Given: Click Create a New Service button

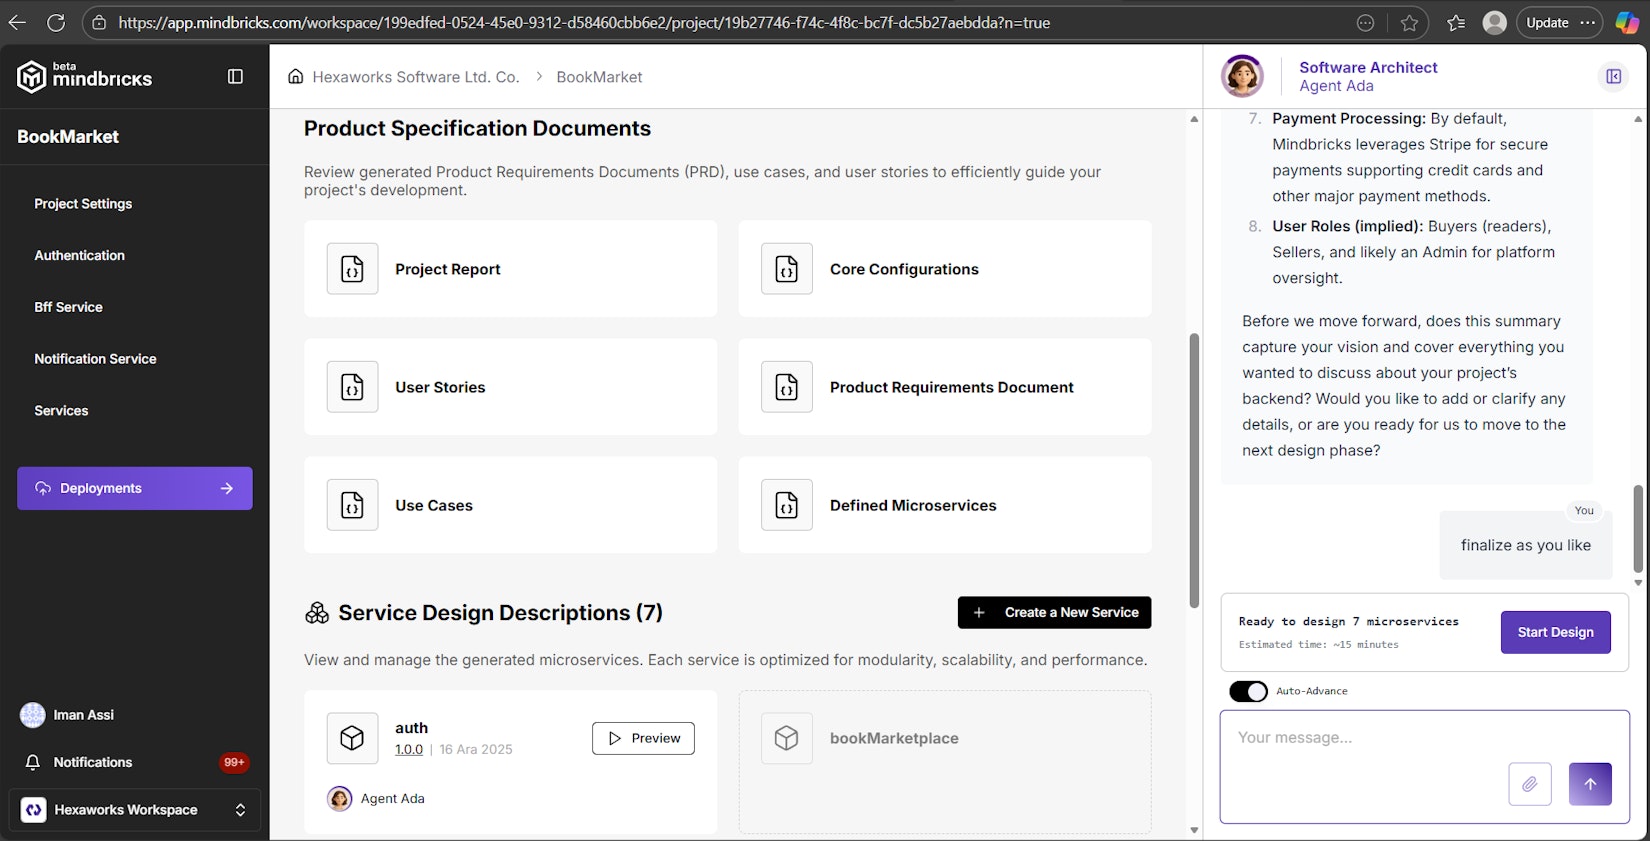Looking at the screenshot, I should (1054, 612).
